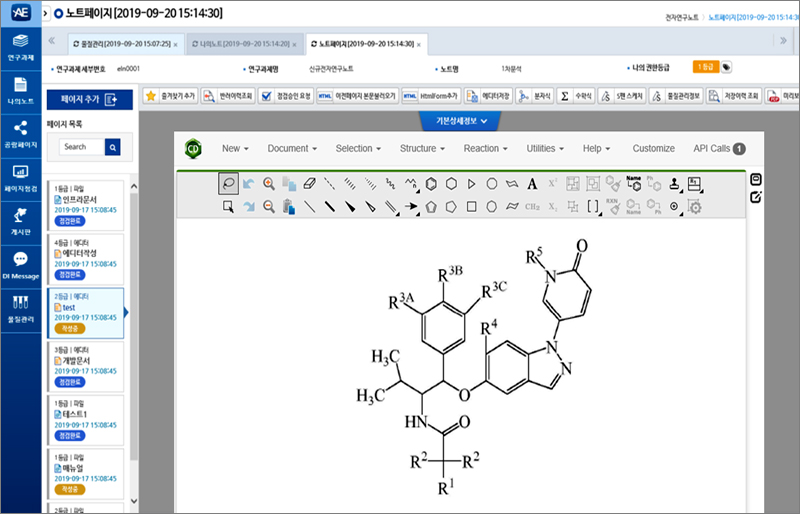Choose the text label 'A' tool
This screenshot has width=800, height=514.
tap(532, 183)
